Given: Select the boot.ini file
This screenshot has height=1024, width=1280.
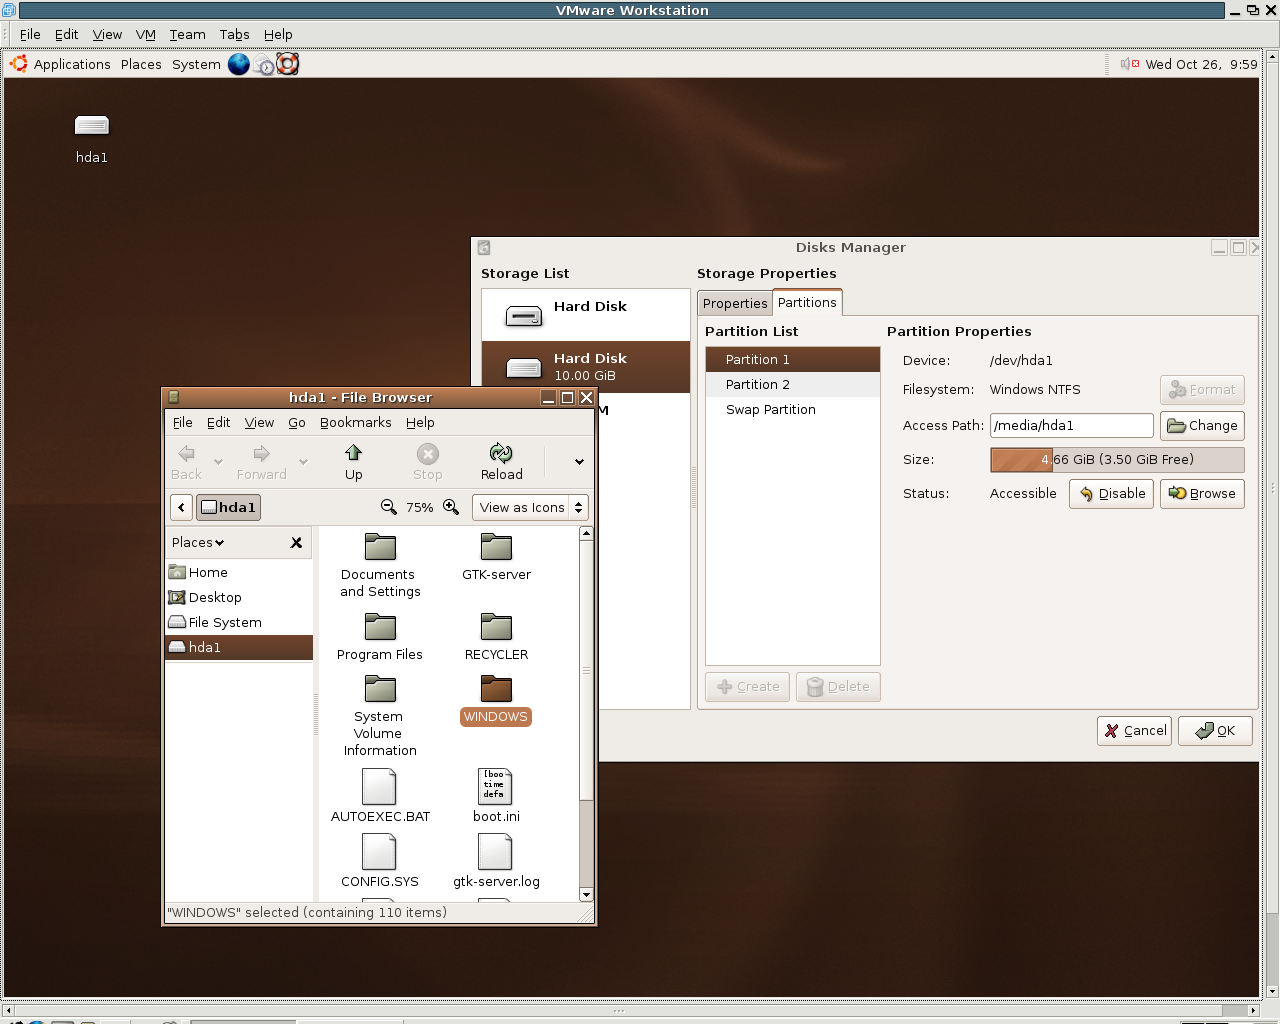Looking at the screenshot, I should 496,796.
